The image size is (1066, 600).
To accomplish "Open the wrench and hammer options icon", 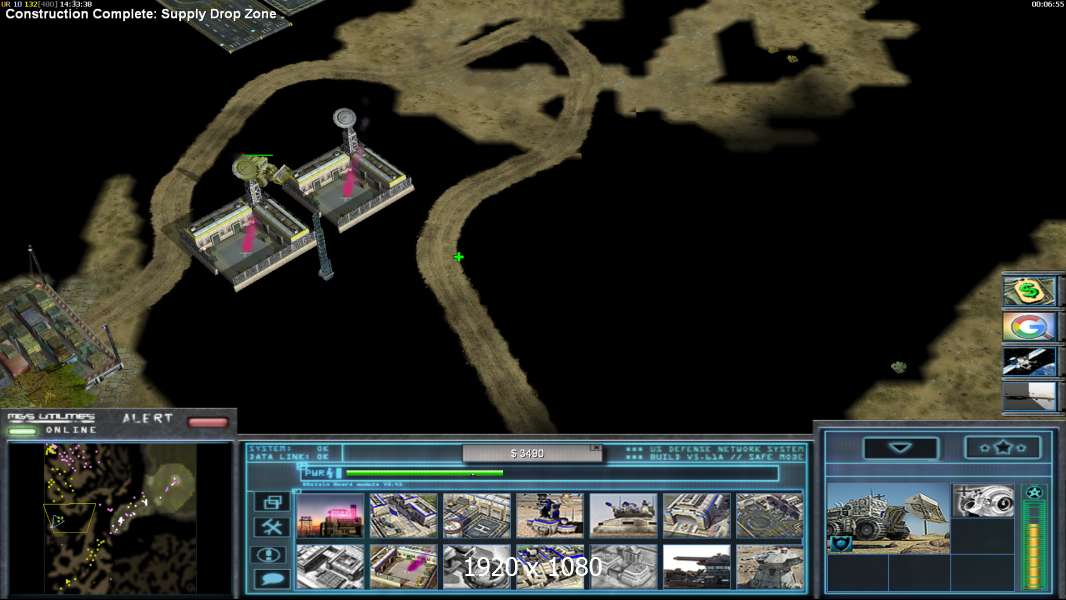I will 271,527.
